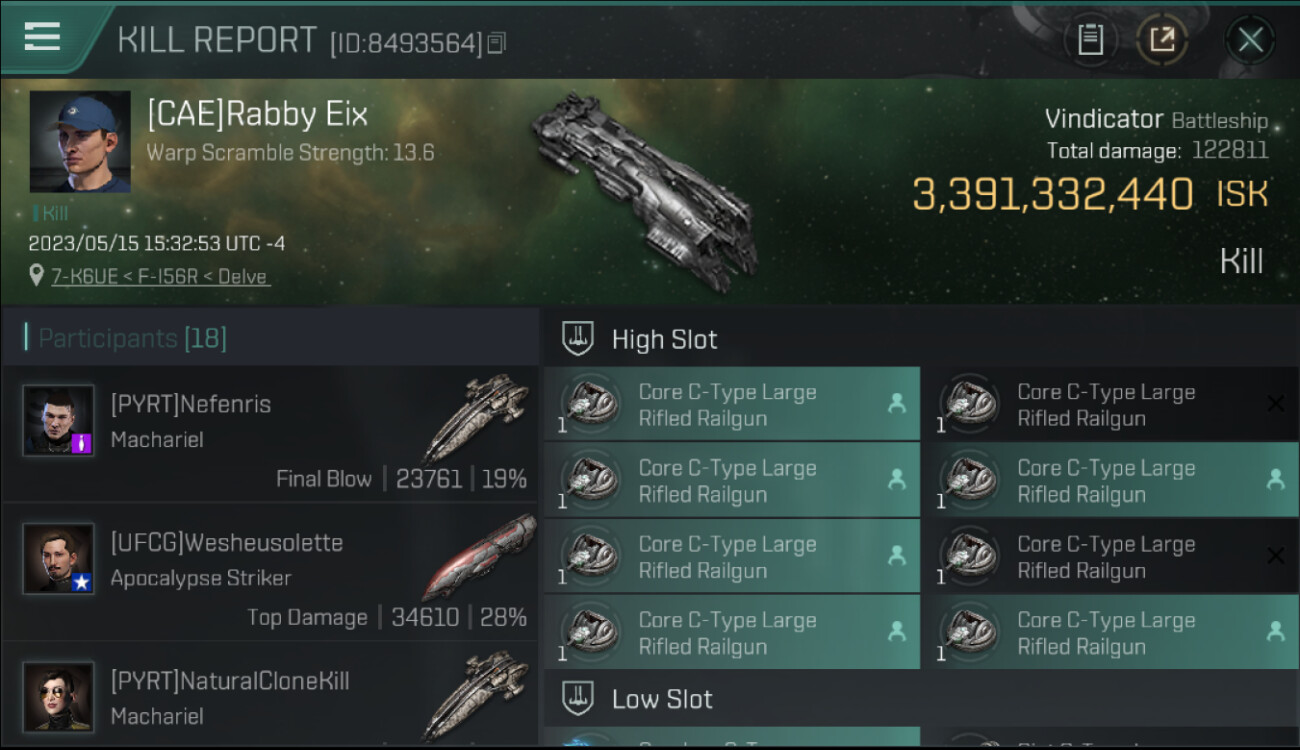
Task: Open Rabby Eix character portrait
Action: point(80,141)
